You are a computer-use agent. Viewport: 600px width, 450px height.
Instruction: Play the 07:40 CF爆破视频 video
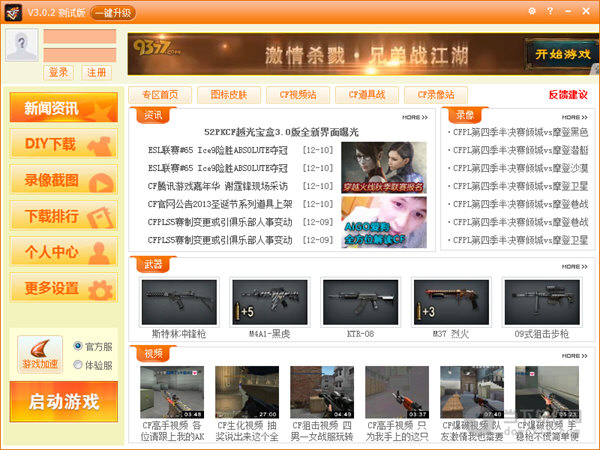click(472, 392)
